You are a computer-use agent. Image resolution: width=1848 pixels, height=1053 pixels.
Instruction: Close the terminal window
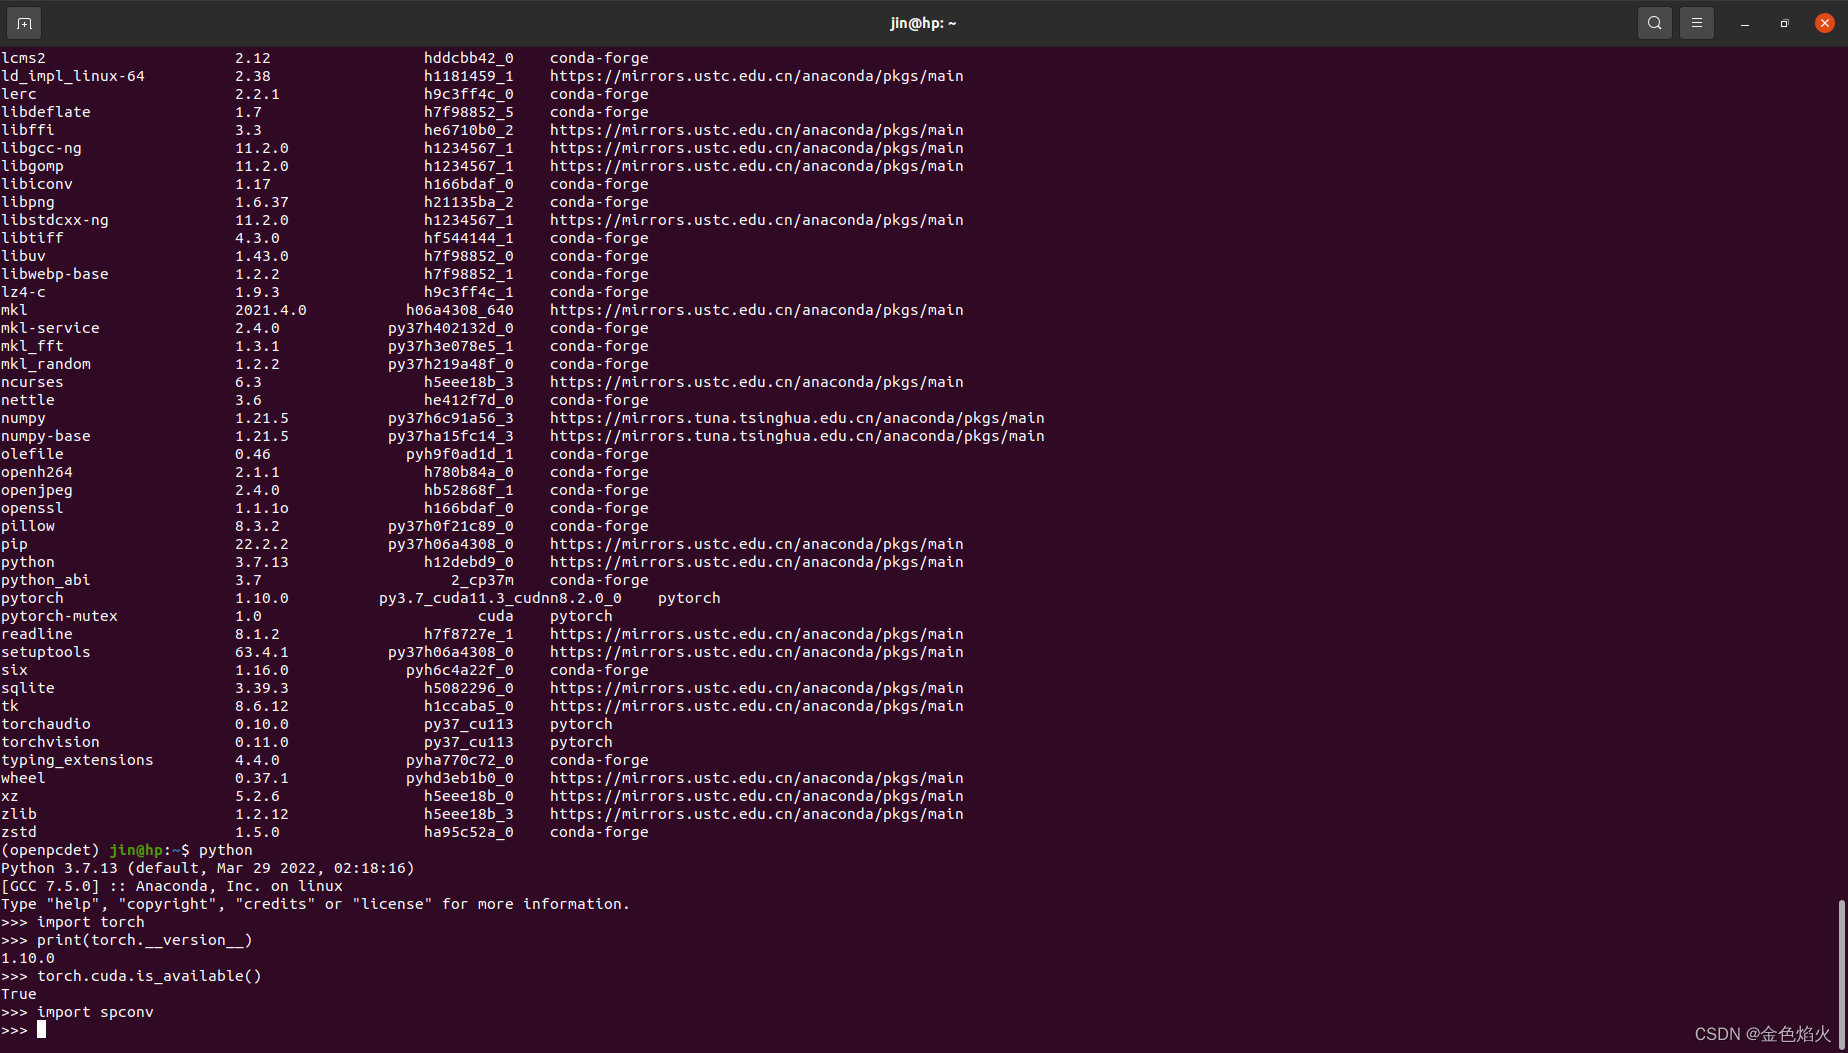(x=1825, y=22)
